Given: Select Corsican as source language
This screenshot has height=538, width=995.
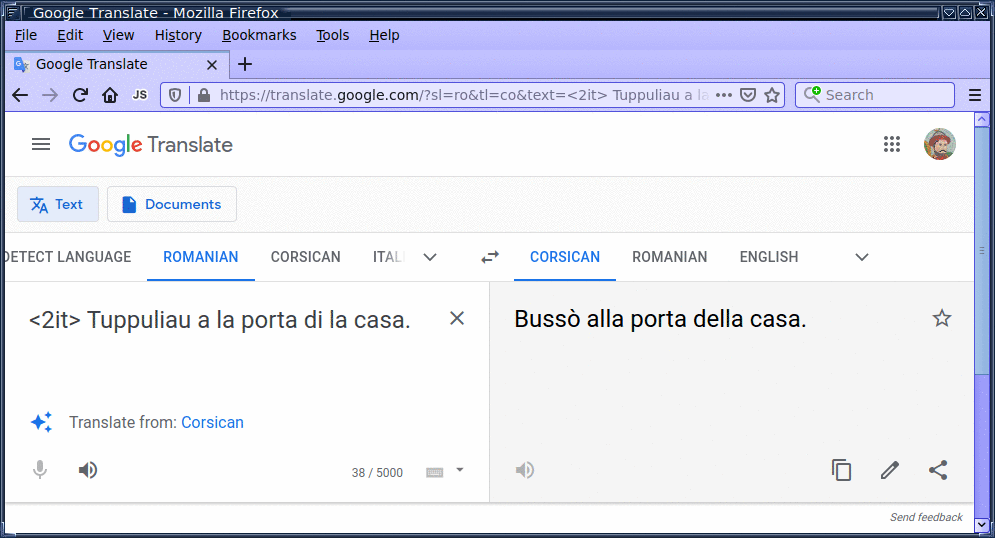Looking at the screenshot, I should (x=306, y=257).
